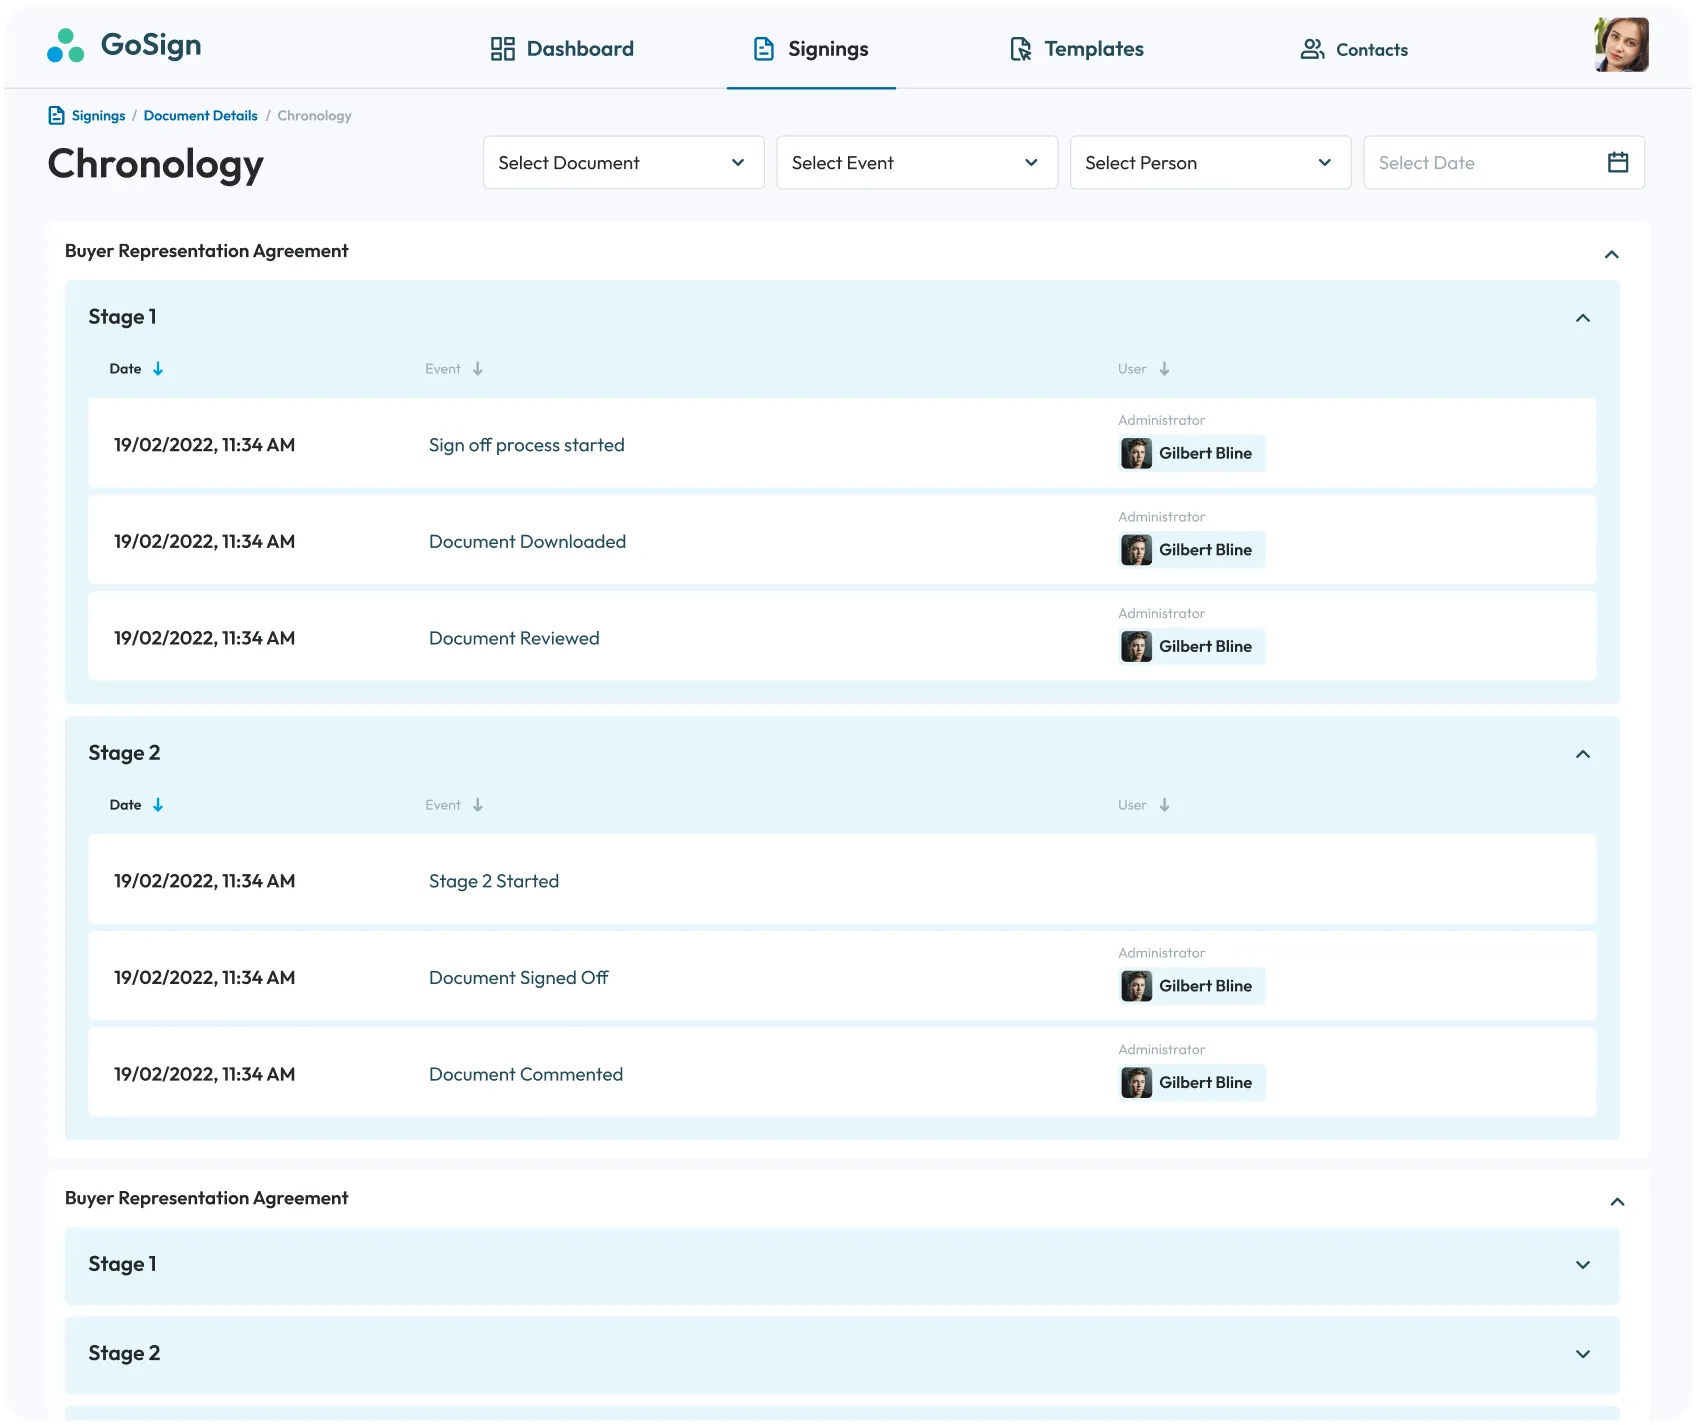Open the Select Document dropdown
The width and height of the screenshot is (1697, 1425).
tap(623, 163)
